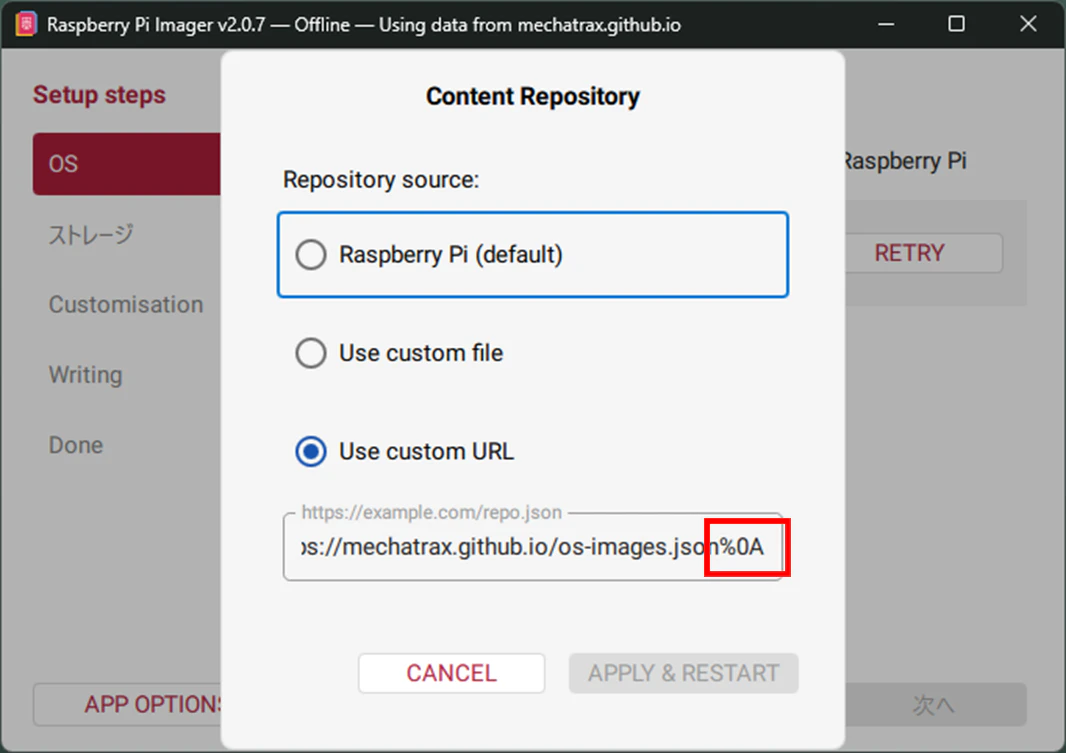
Task: Open APP OPTIONS in main window
Action: (128, 705)
